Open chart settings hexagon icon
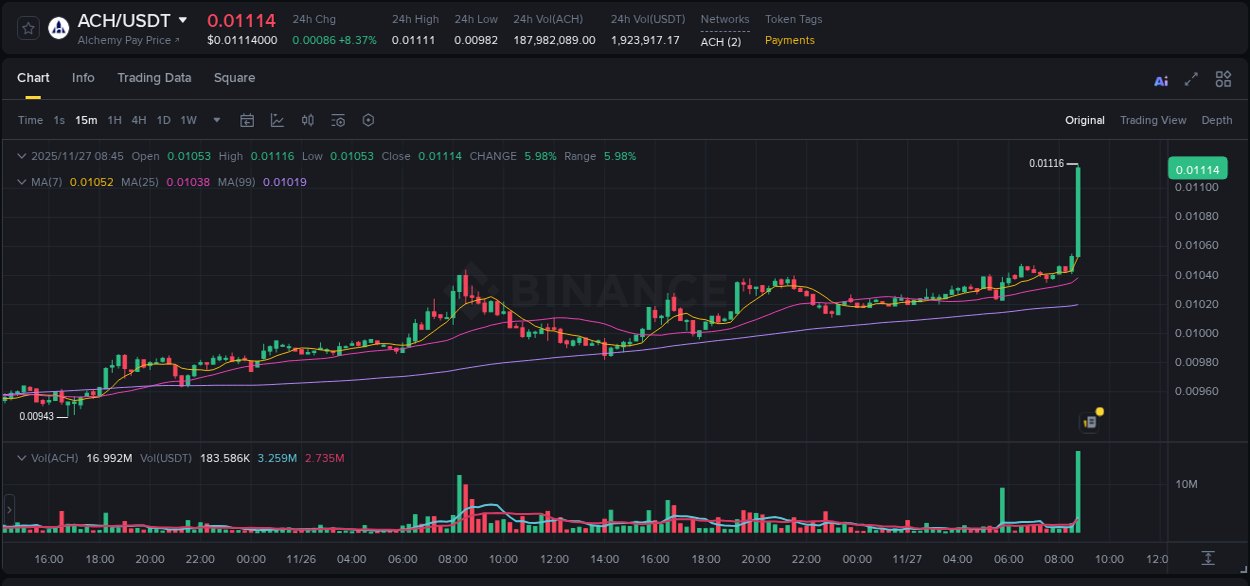Screen dimensions: 1250x586 [368, 120]
